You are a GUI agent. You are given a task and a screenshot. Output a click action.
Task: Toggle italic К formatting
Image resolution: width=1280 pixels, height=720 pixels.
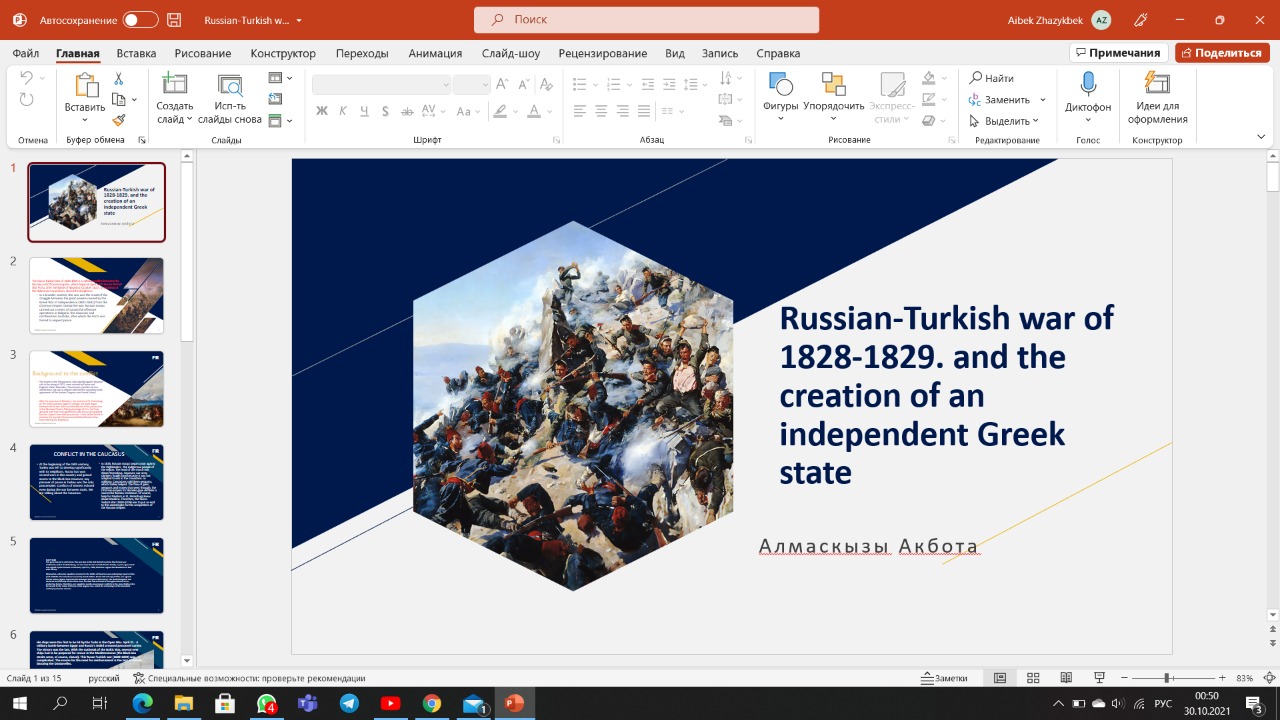coord(343,111)
